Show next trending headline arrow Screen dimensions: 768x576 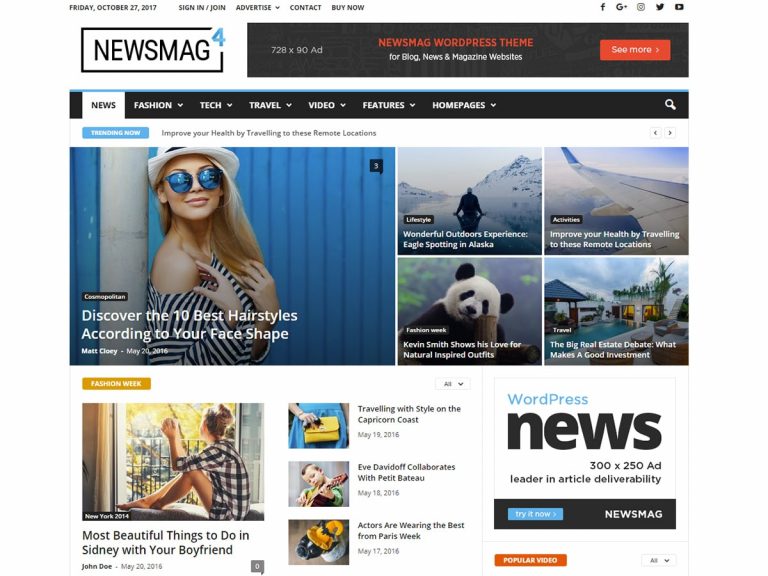(670, 133)
